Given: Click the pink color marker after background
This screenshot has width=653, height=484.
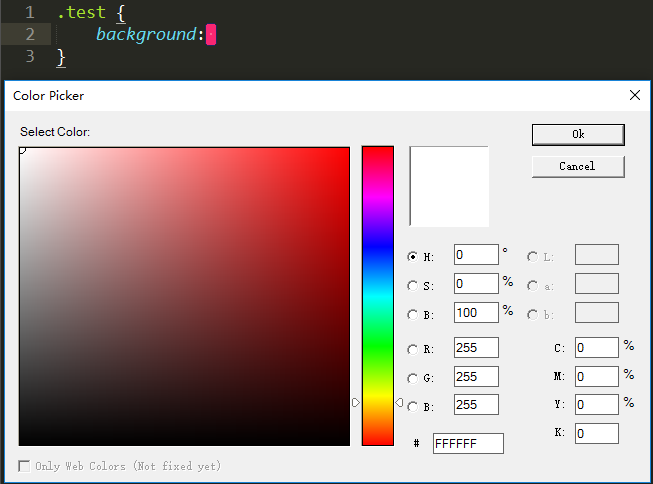Looking at the screenshot, I should [x=210, y=35].
